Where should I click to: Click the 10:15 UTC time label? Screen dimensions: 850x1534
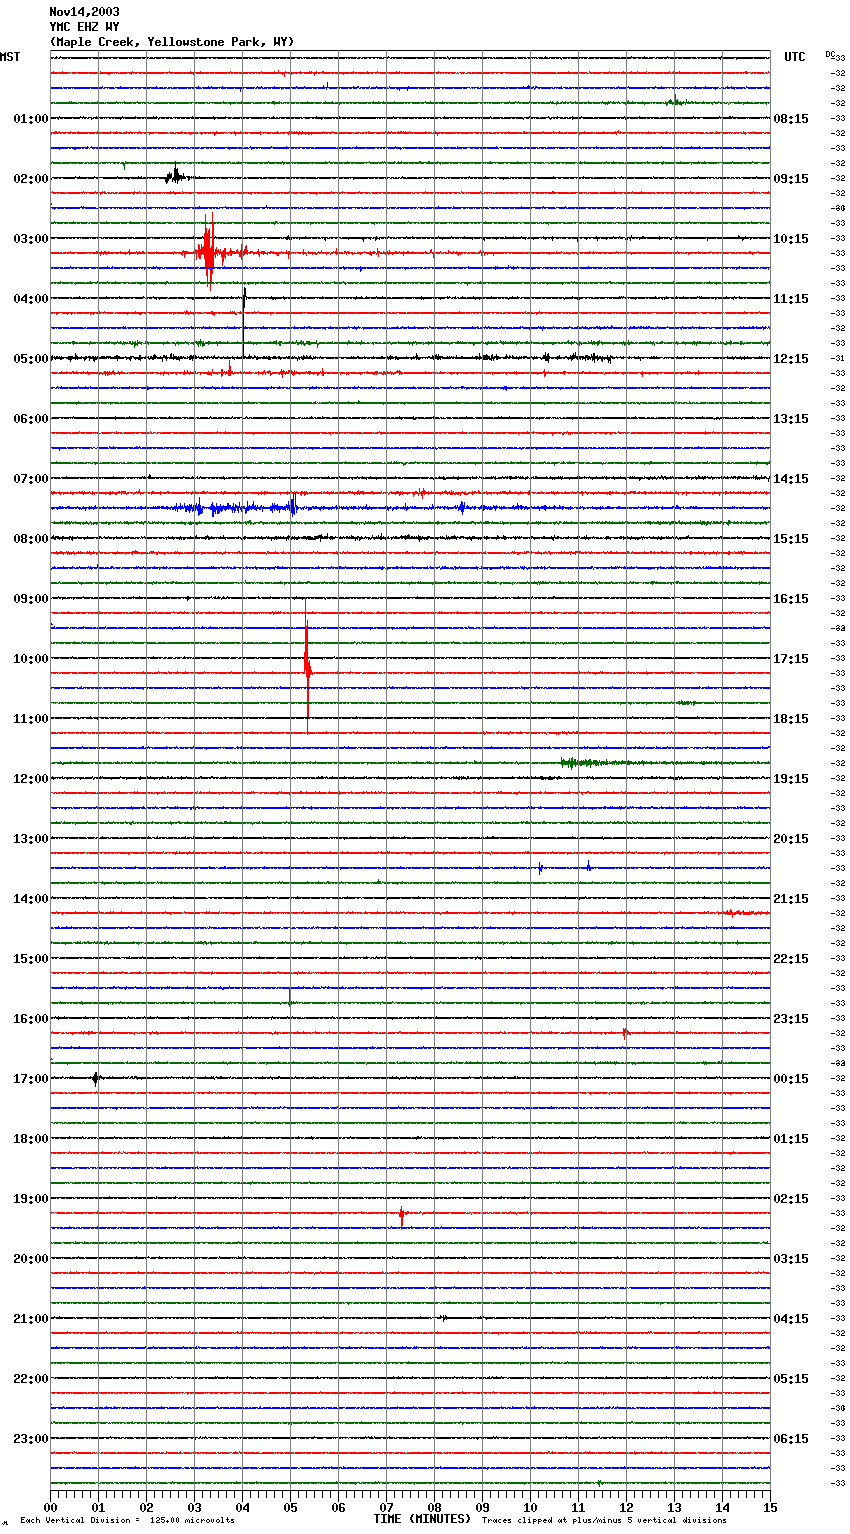791,239
